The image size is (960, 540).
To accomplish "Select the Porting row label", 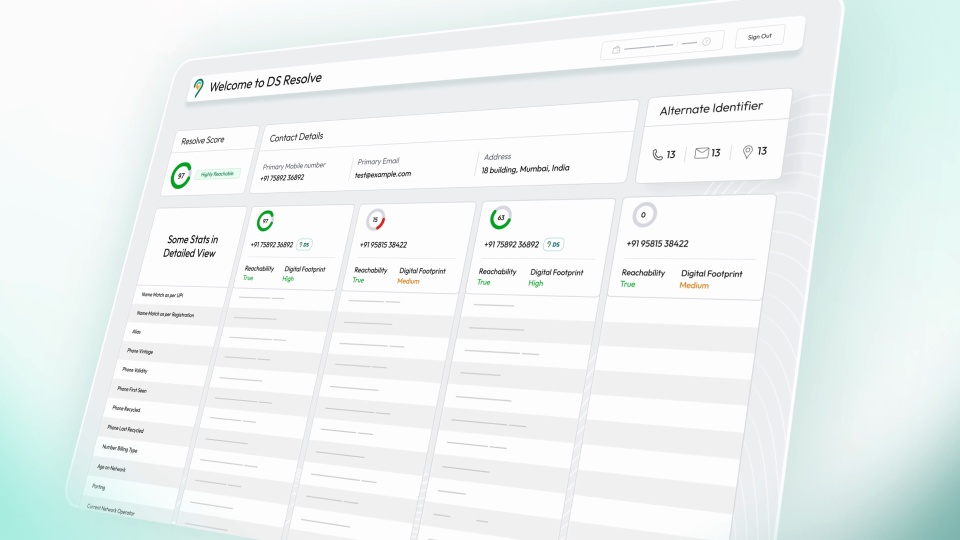I will [99, 487].
